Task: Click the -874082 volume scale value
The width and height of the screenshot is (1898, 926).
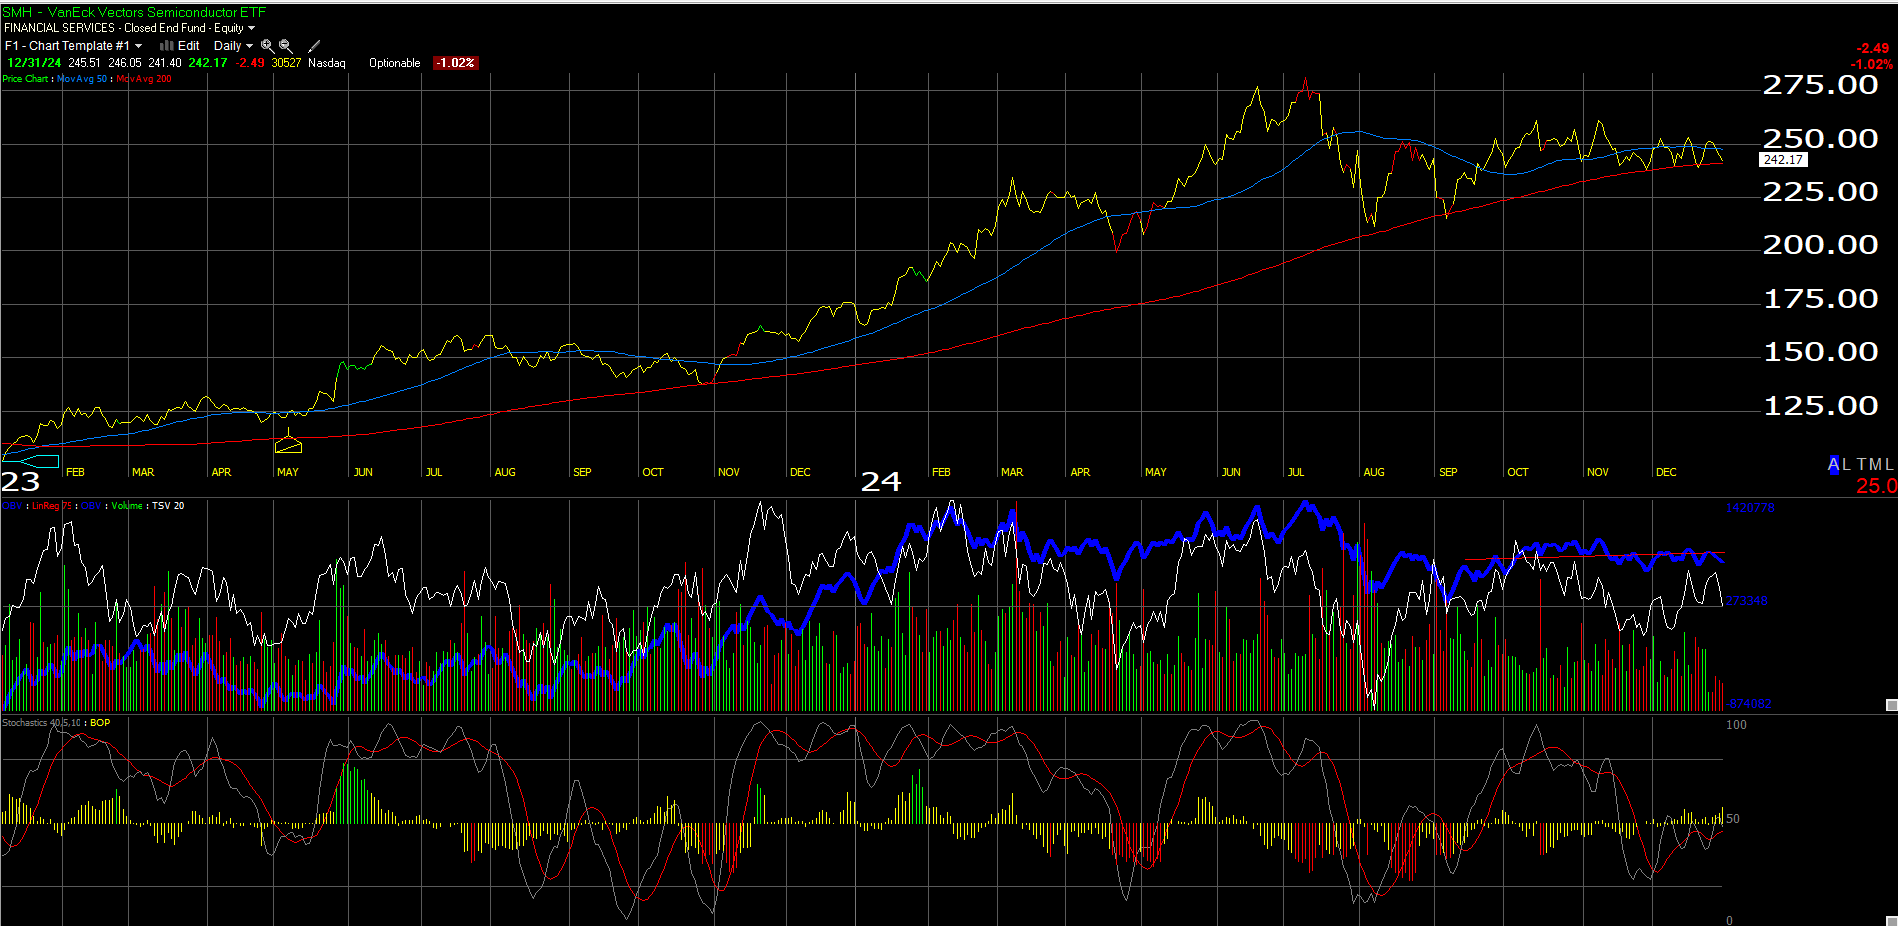Action: (1749, 704)
